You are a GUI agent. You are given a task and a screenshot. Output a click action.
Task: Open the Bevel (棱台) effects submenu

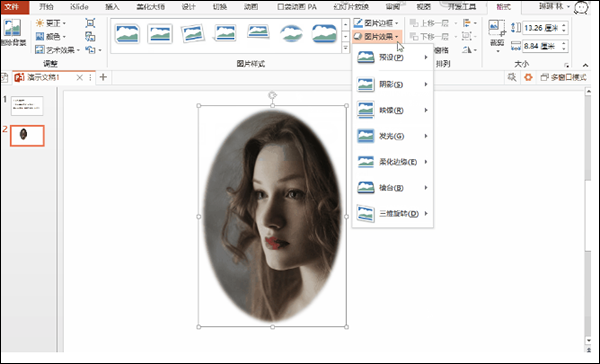coord(393,188)
